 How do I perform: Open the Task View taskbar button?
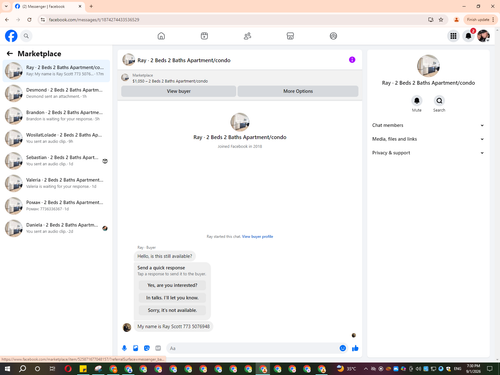(x=52, y=369)
